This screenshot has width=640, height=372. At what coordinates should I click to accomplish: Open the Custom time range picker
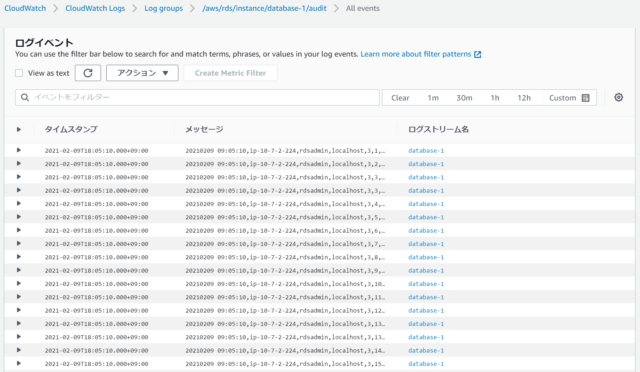click(x=569, y=98)
